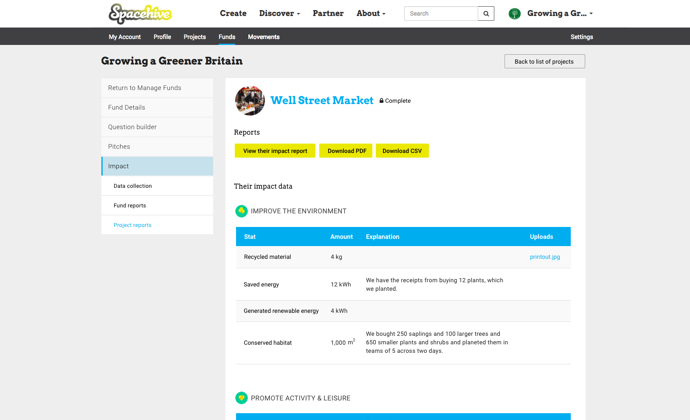
Task: Click the Conserved habitat row label
Action: (268, 343)
